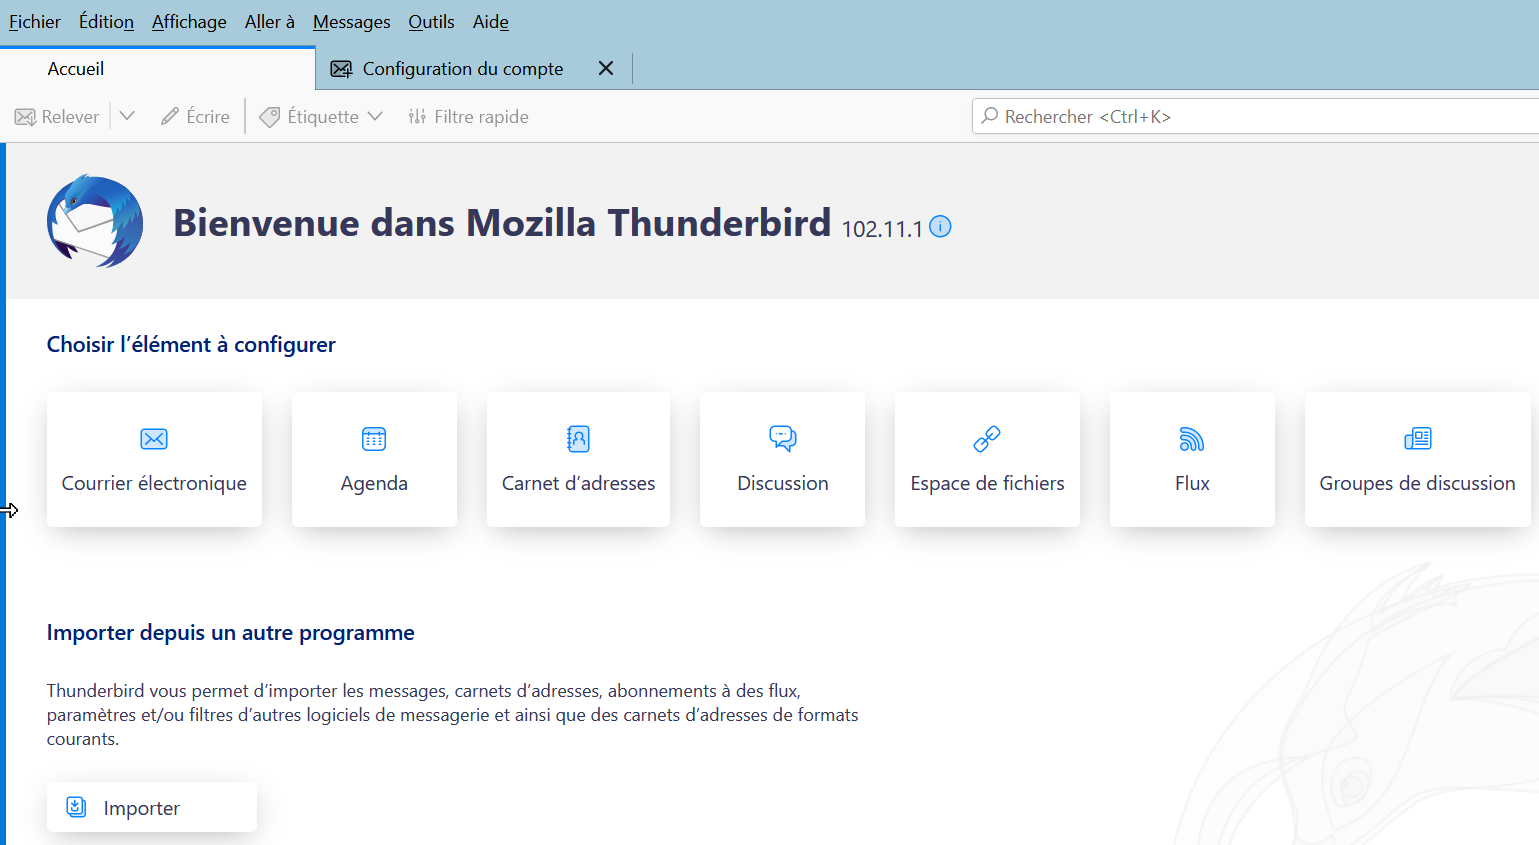Click the Relever envelope icon
The width and height of the screenshot is (1539, 845).
point(25,117)
